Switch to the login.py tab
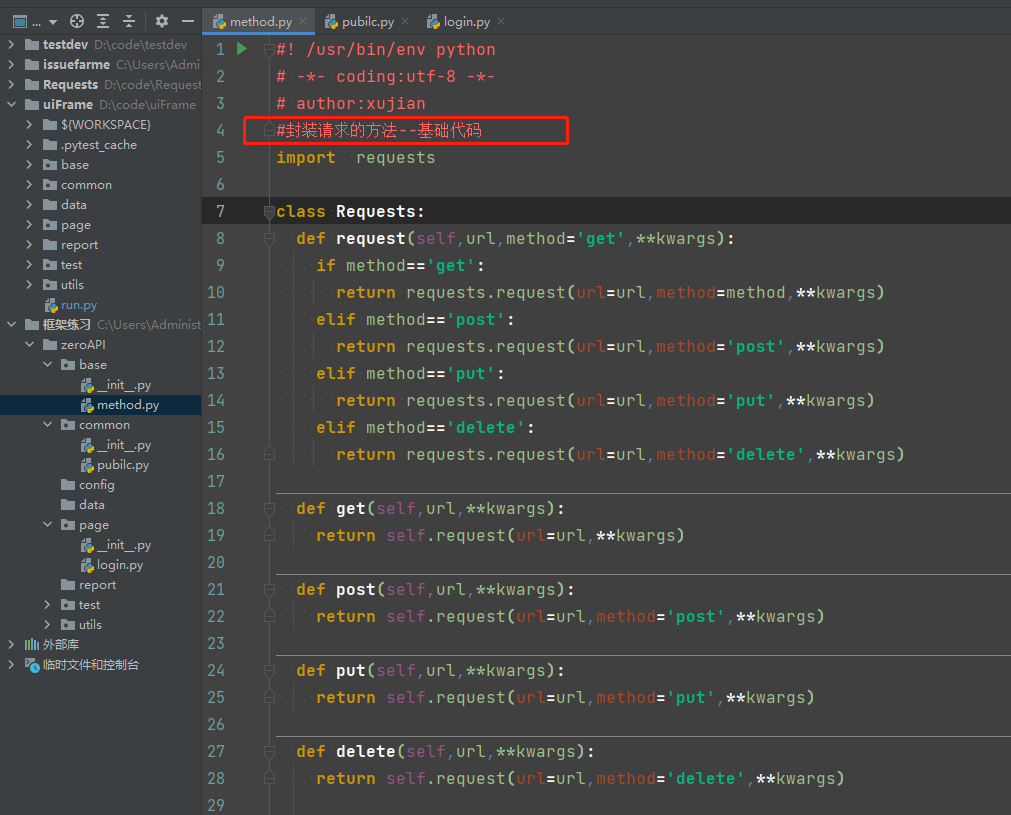 pos(466,22)
